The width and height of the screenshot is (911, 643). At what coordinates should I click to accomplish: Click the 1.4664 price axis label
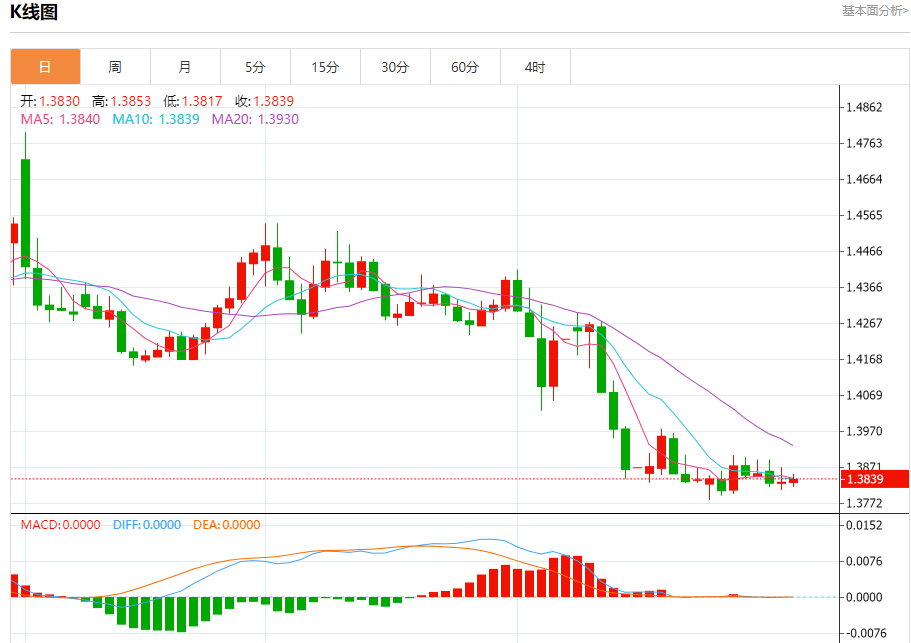coord(865,179)
